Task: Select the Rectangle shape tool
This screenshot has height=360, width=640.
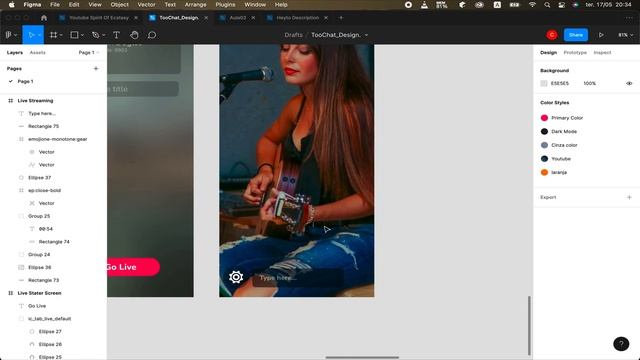Action: [74, 35]
